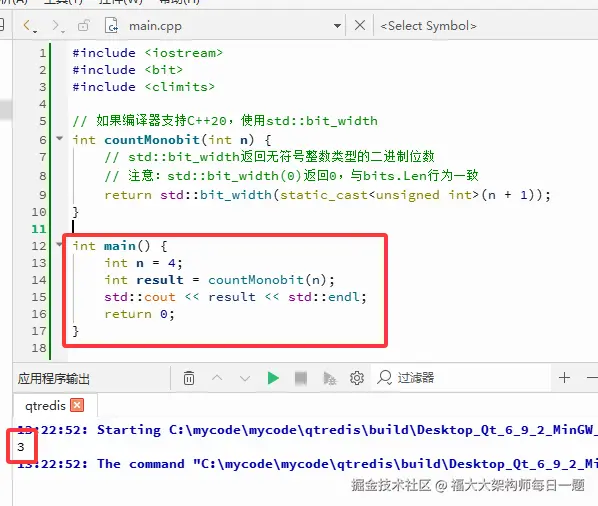This screenshot has height=506, width=598.
Task: Click line number 9 in gutter
Action: 43,195
